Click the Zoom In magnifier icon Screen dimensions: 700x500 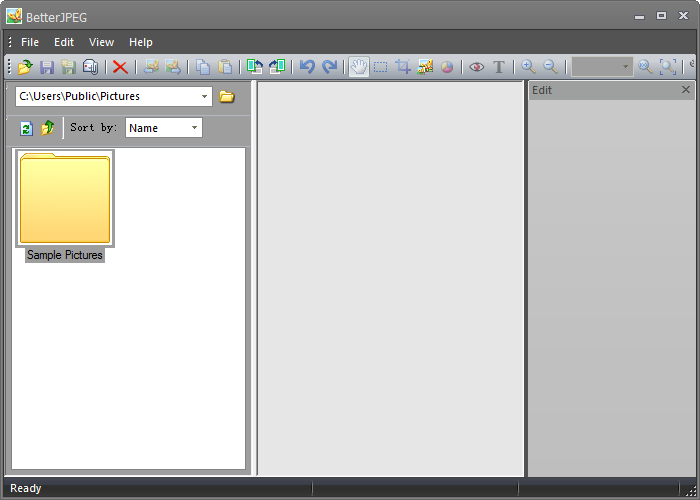[529, 67]
